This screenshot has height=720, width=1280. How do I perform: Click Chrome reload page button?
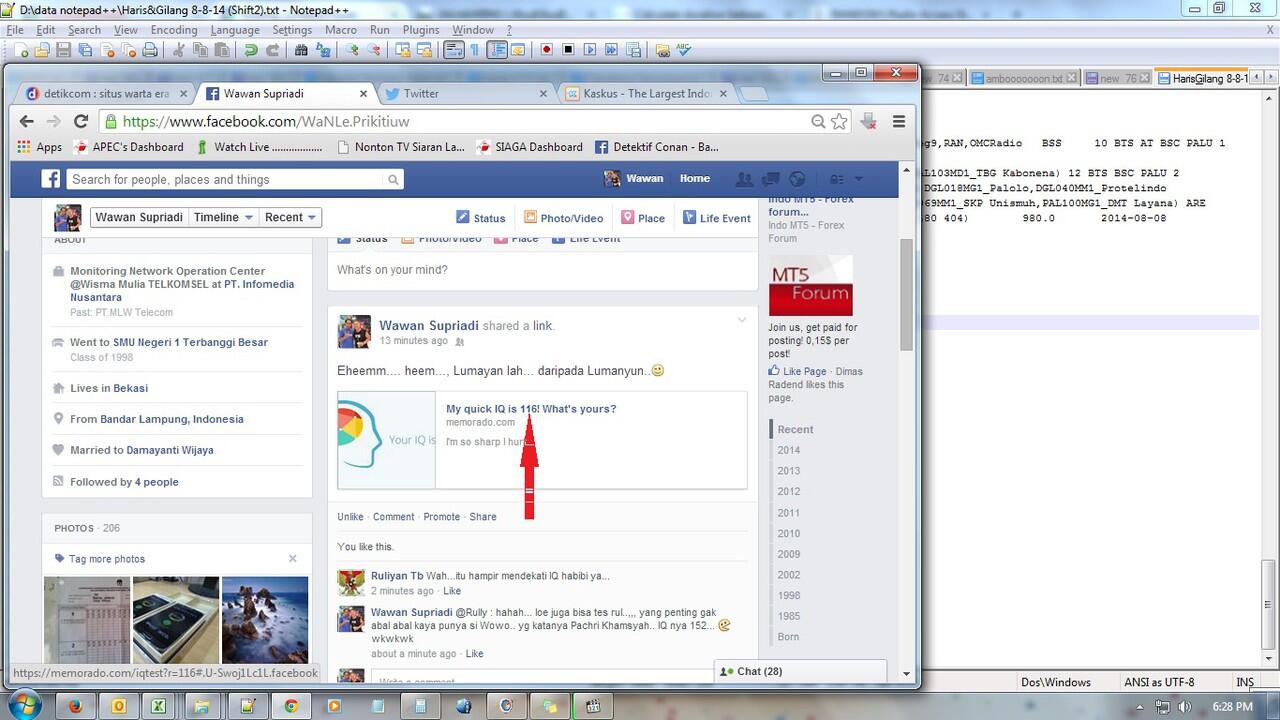[x=81, y=121]
